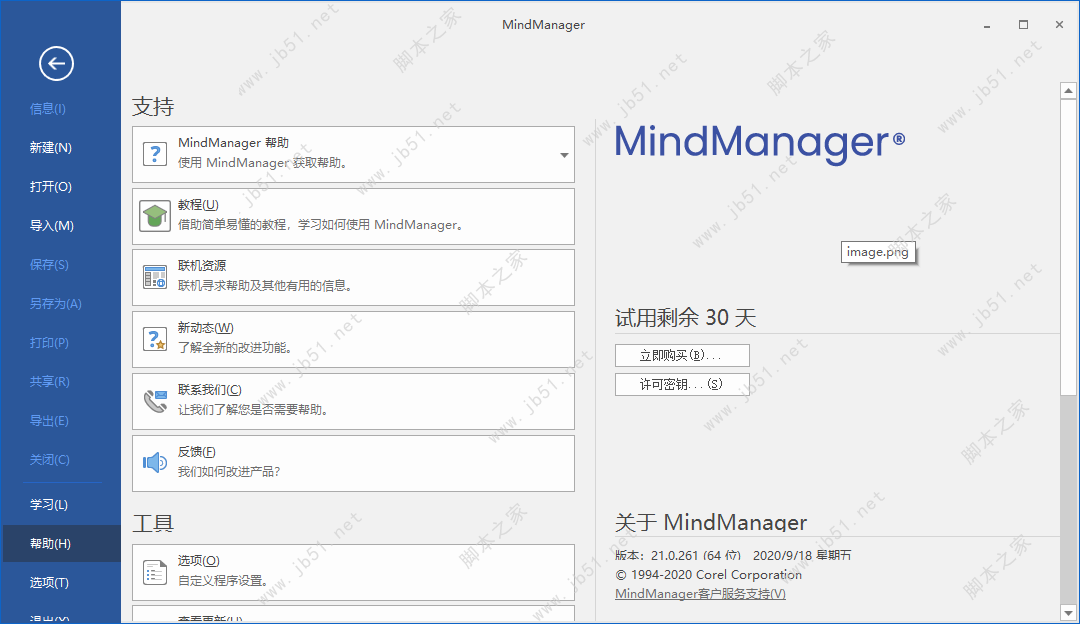The height and width of the screenshot is (624, 1080).
Task: Click the scrollbar down arrow
Action: pos(1068,612)
